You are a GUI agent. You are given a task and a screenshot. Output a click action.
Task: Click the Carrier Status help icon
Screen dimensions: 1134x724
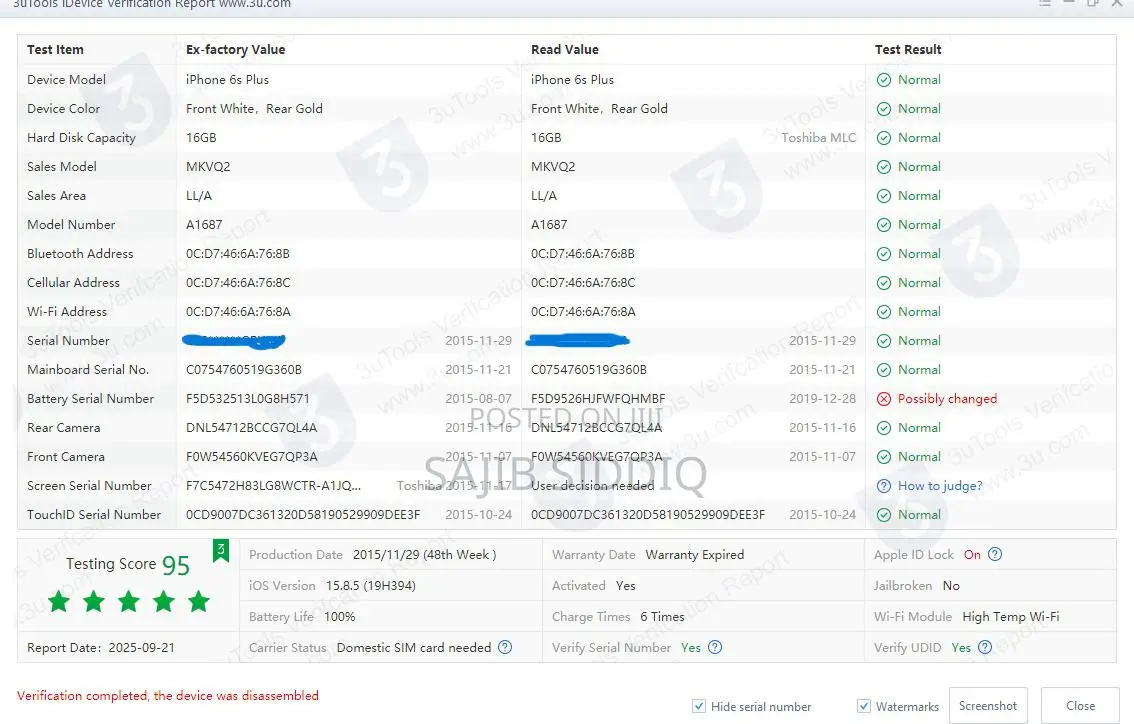coord(505,647)
